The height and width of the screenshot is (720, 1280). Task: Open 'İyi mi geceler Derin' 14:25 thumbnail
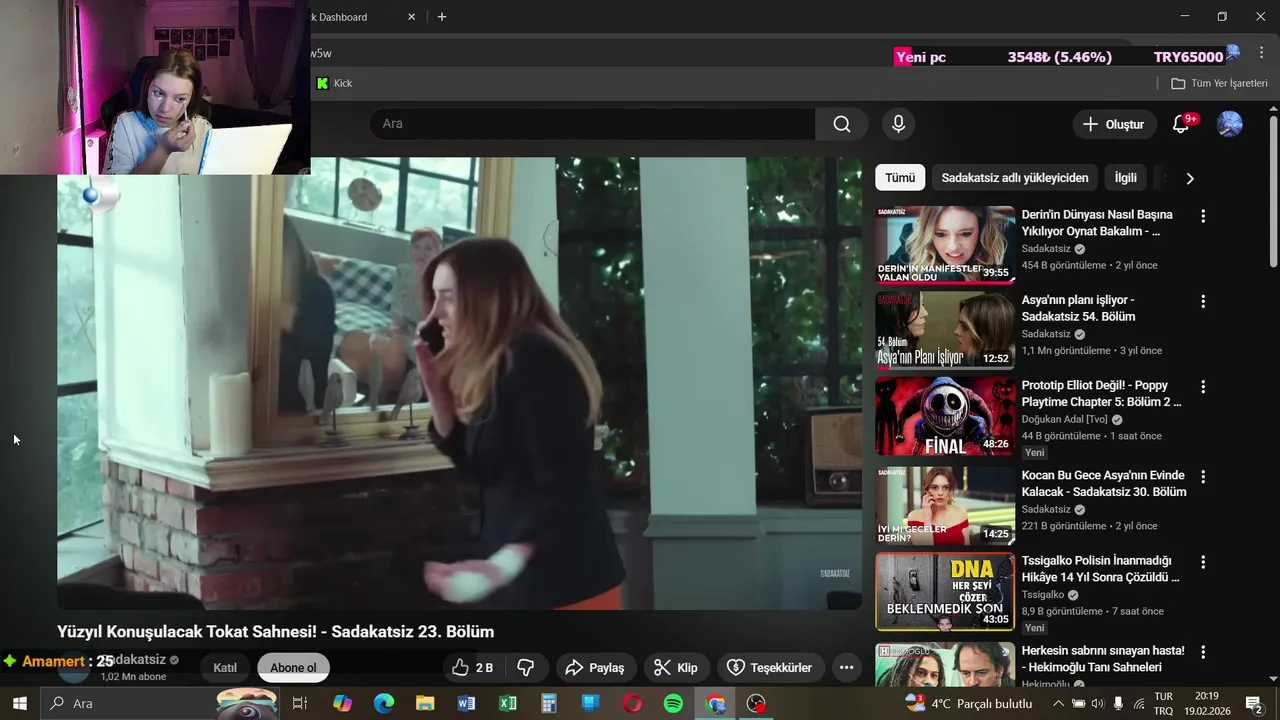coord(945,505)
